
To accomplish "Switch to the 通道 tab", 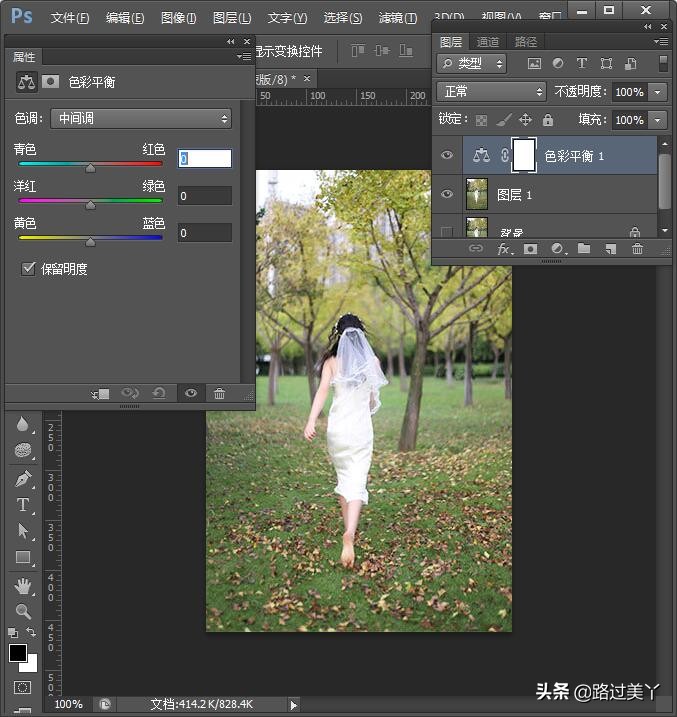I will (488, 42).
